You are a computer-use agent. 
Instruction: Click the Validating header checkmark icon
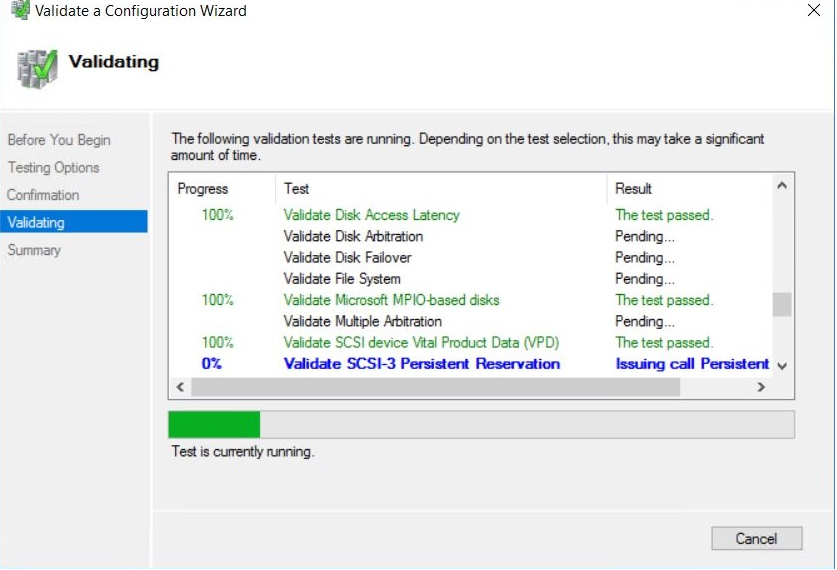[37, 68]
